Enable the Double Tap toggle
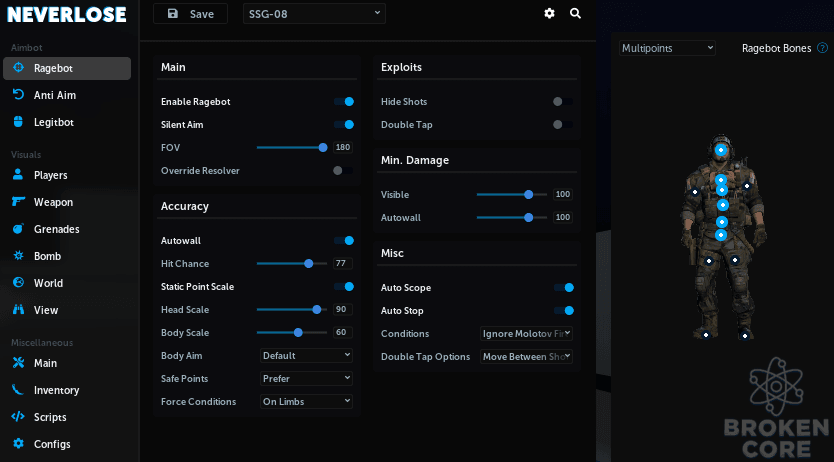This screenshot has height=462, width=834. point(563,124)
